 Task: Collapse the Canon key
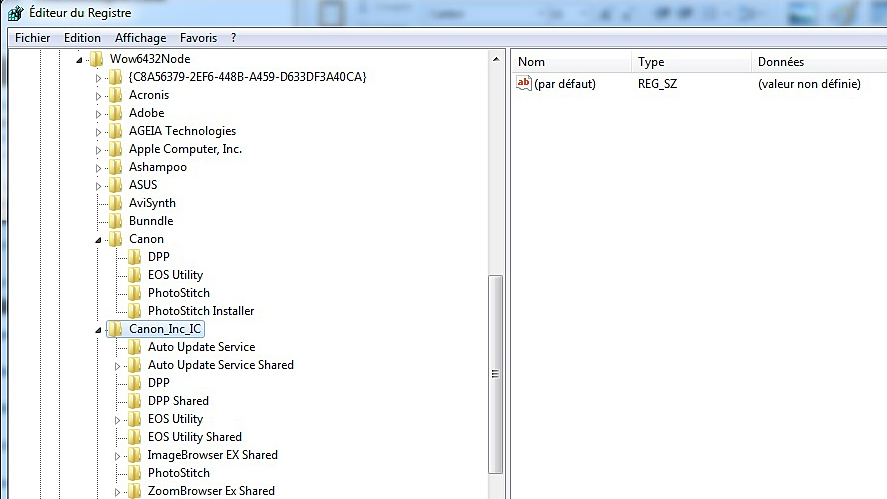(x=98, y=240)
